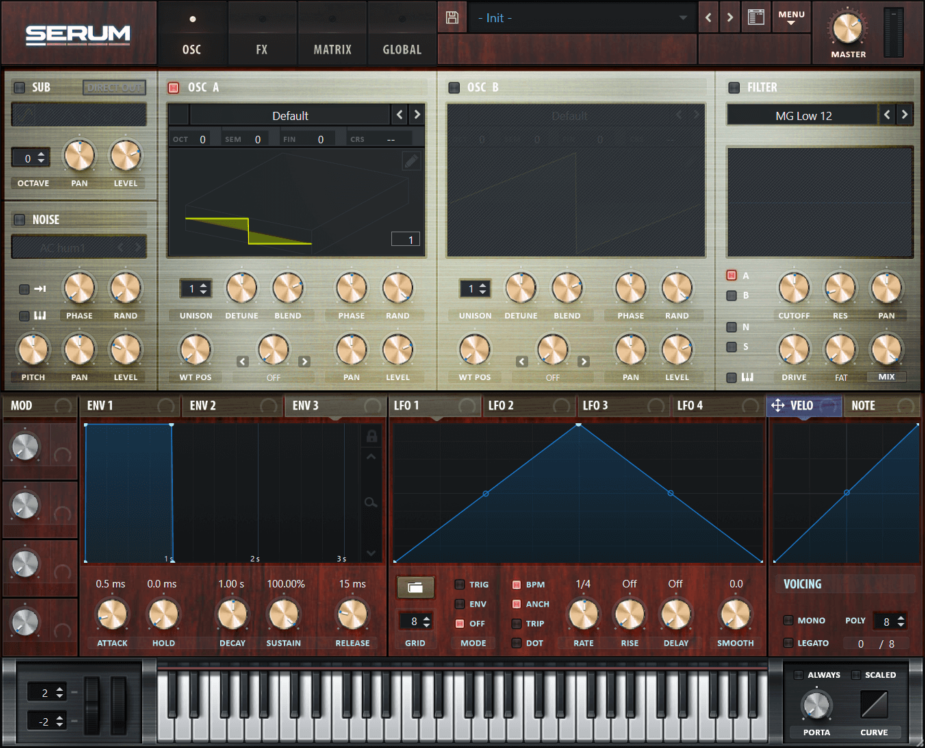Screen dimensions: 925x748
Task: Select next OSC A wavetable arrow
Action: (417, 114)
